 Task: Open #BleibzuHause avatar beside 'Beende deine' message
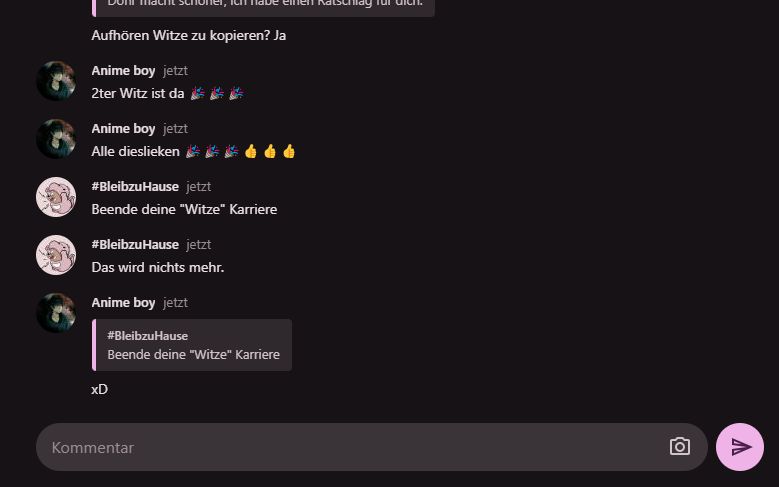click(x=56, y=197)
